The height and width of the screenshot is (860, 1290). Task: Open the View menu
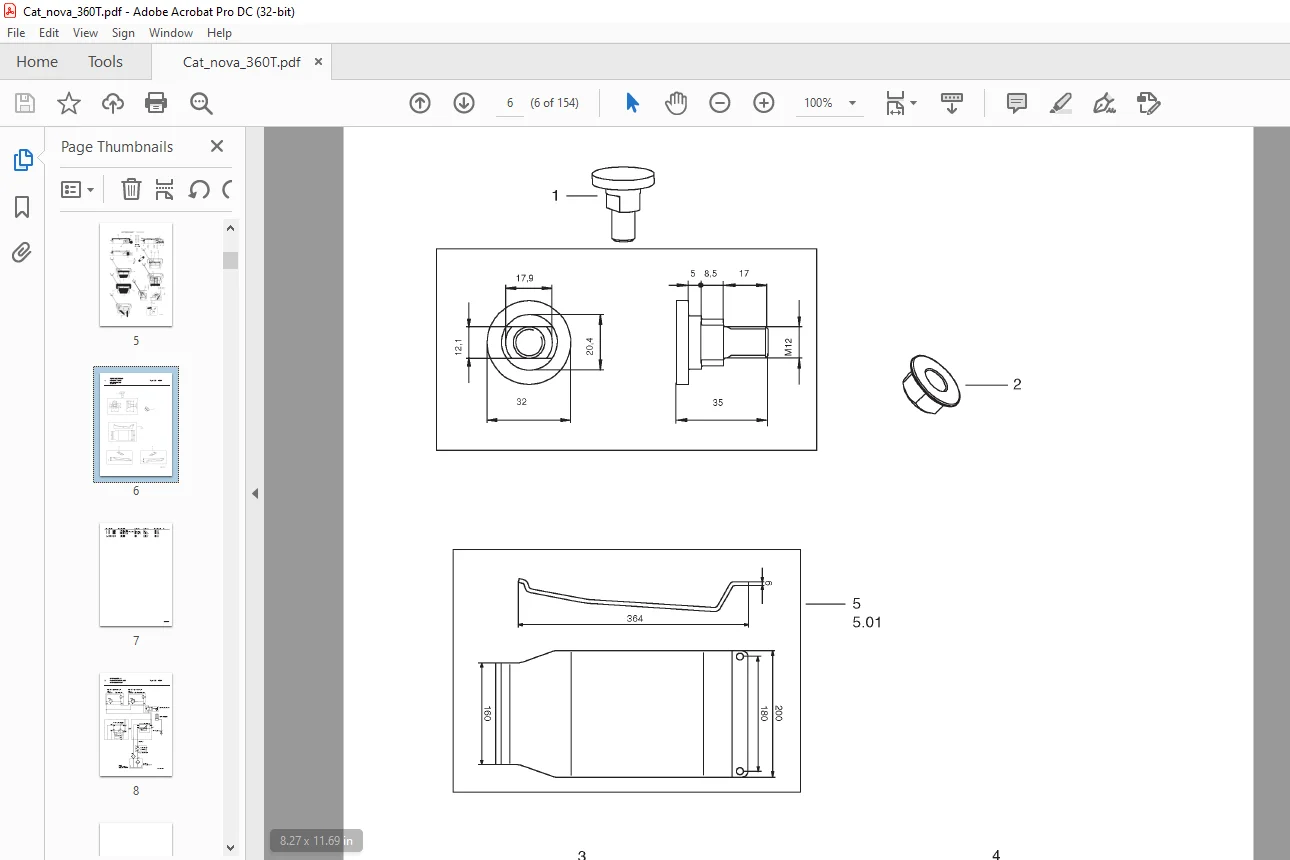85,33
